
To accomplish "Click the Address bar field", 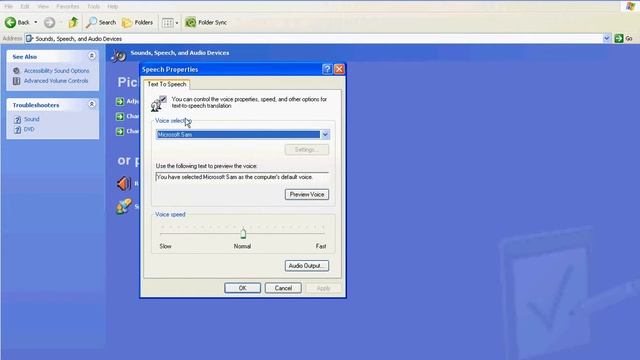I will pyautogui.click(x=314, y=39).
